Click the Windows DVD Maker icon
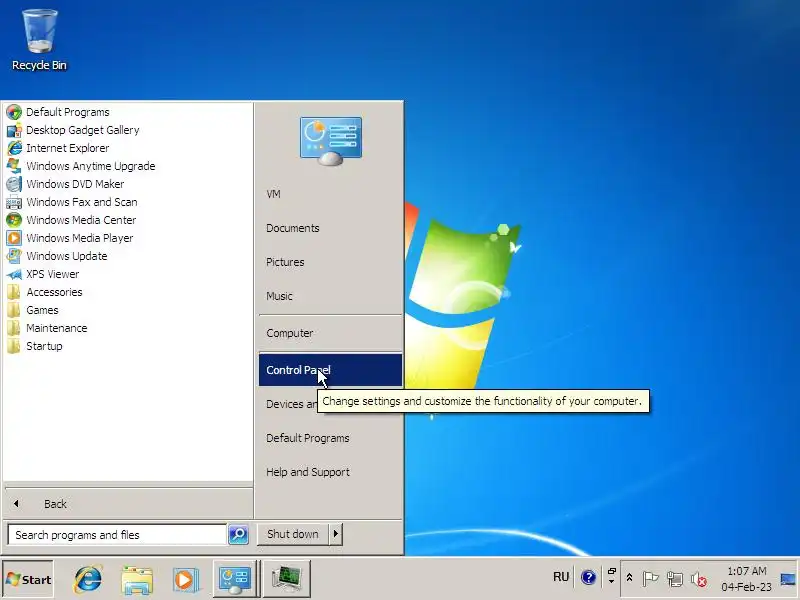800x600 pixels. point(14,184)
